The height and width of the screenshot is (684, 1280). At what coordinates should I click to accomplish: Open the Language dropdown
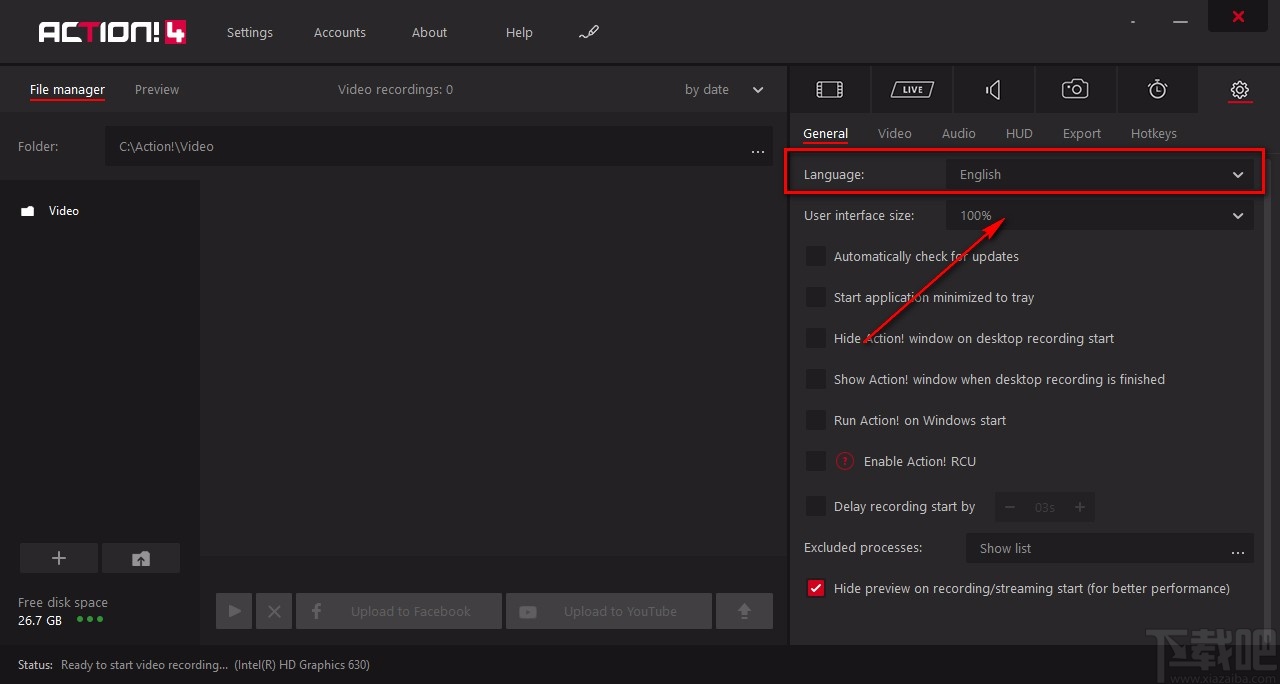1099,174
